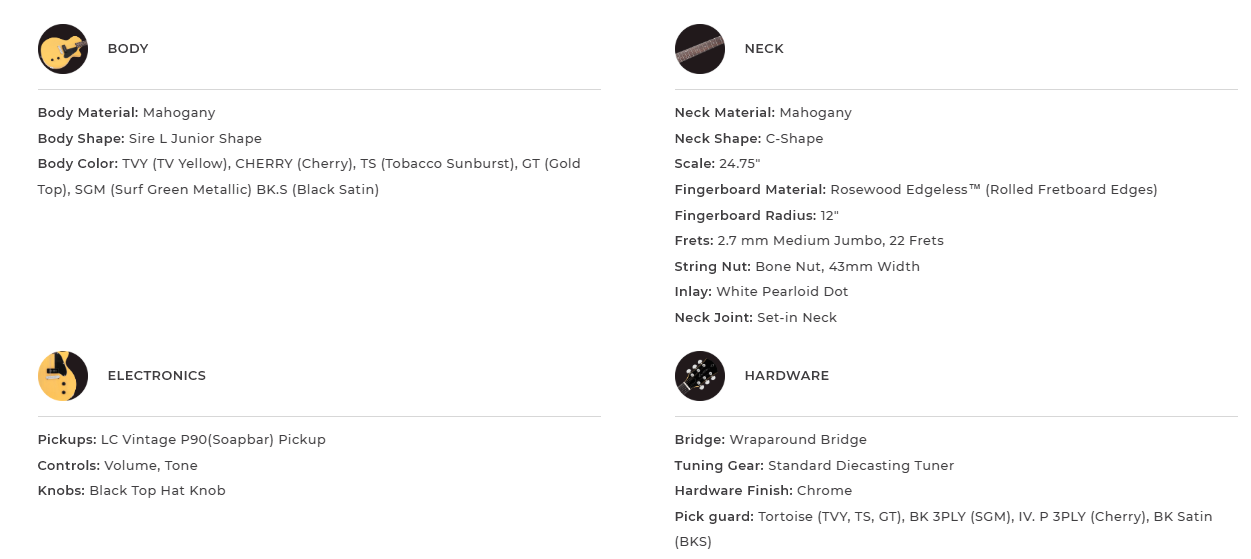
Task: Click the Body Shape specification line
Action: tap(149, 139)
